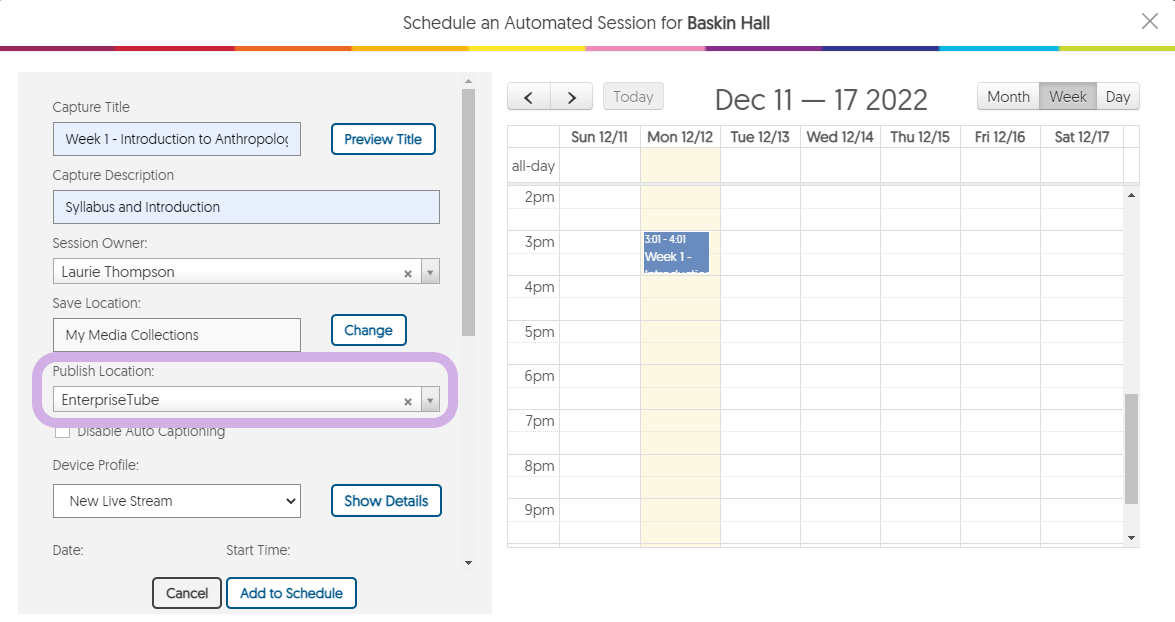Click Add to Schedule button

[291, 593]
